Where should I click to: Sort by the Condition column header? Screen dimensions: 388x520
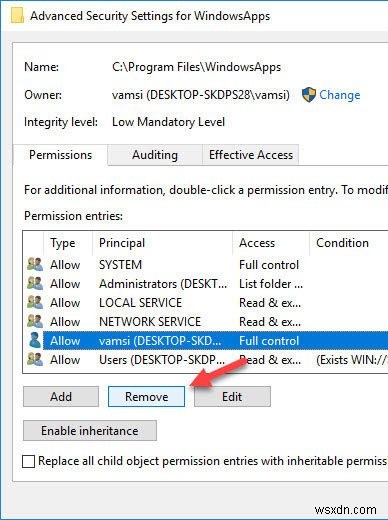point(349,243)
